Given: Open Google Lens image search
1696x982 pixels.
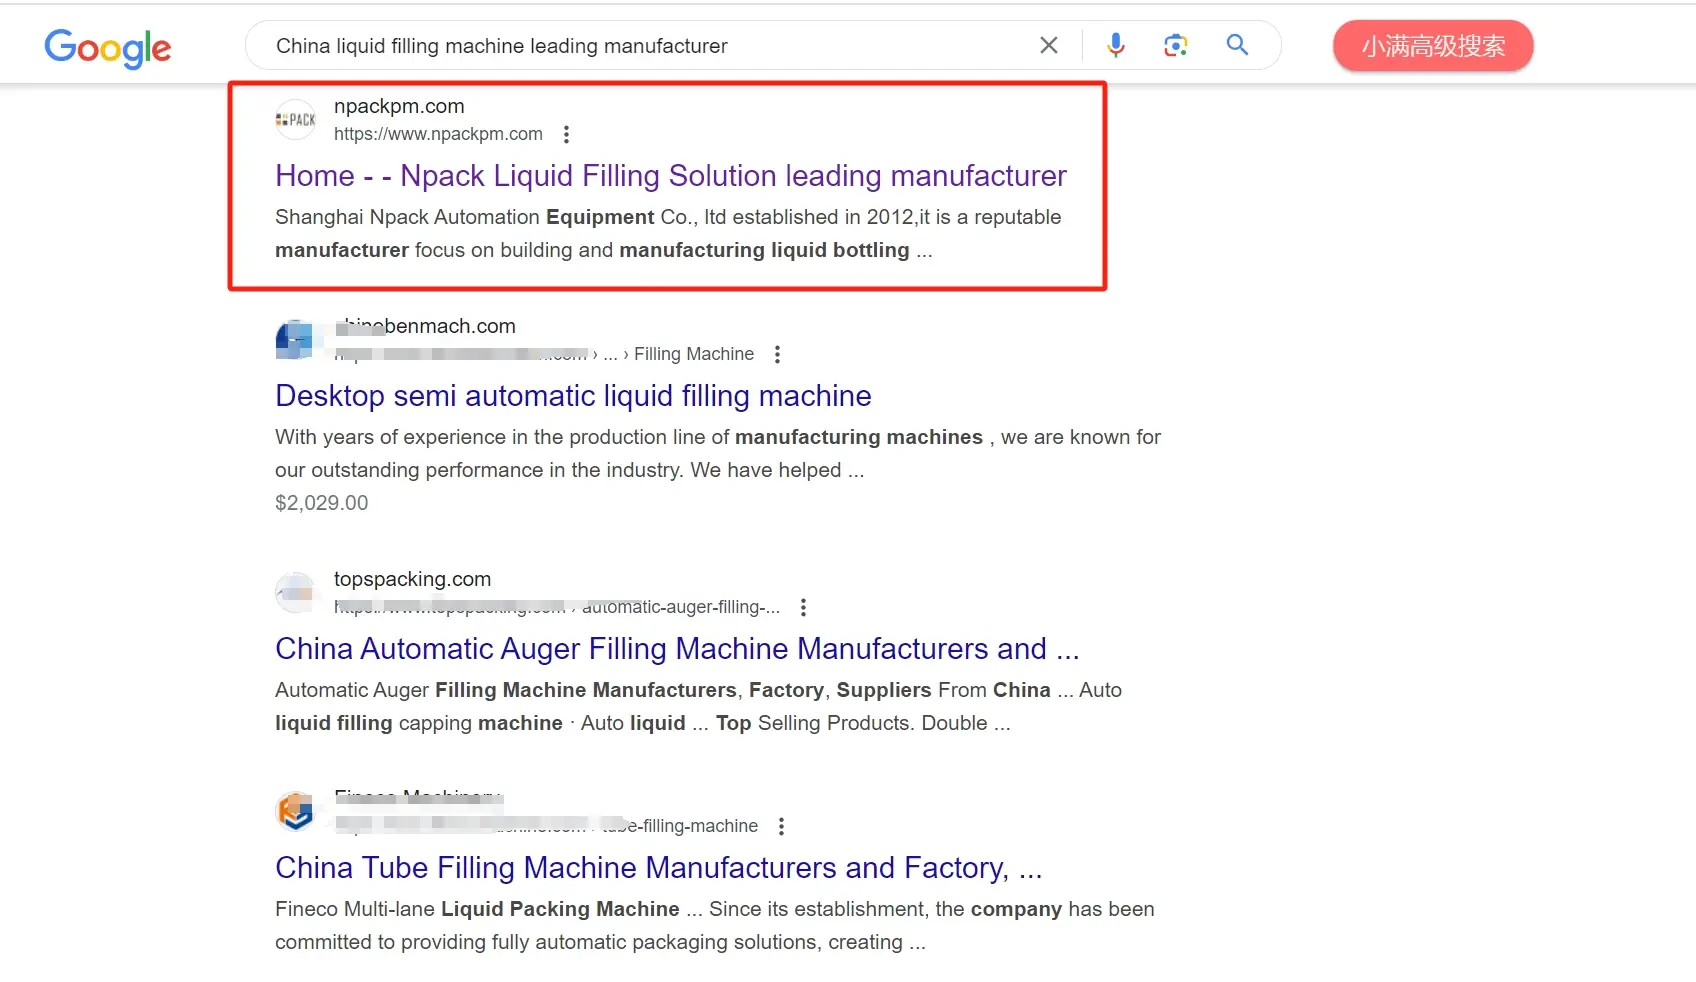Looking at the screenshot, I should (1175, 45).
